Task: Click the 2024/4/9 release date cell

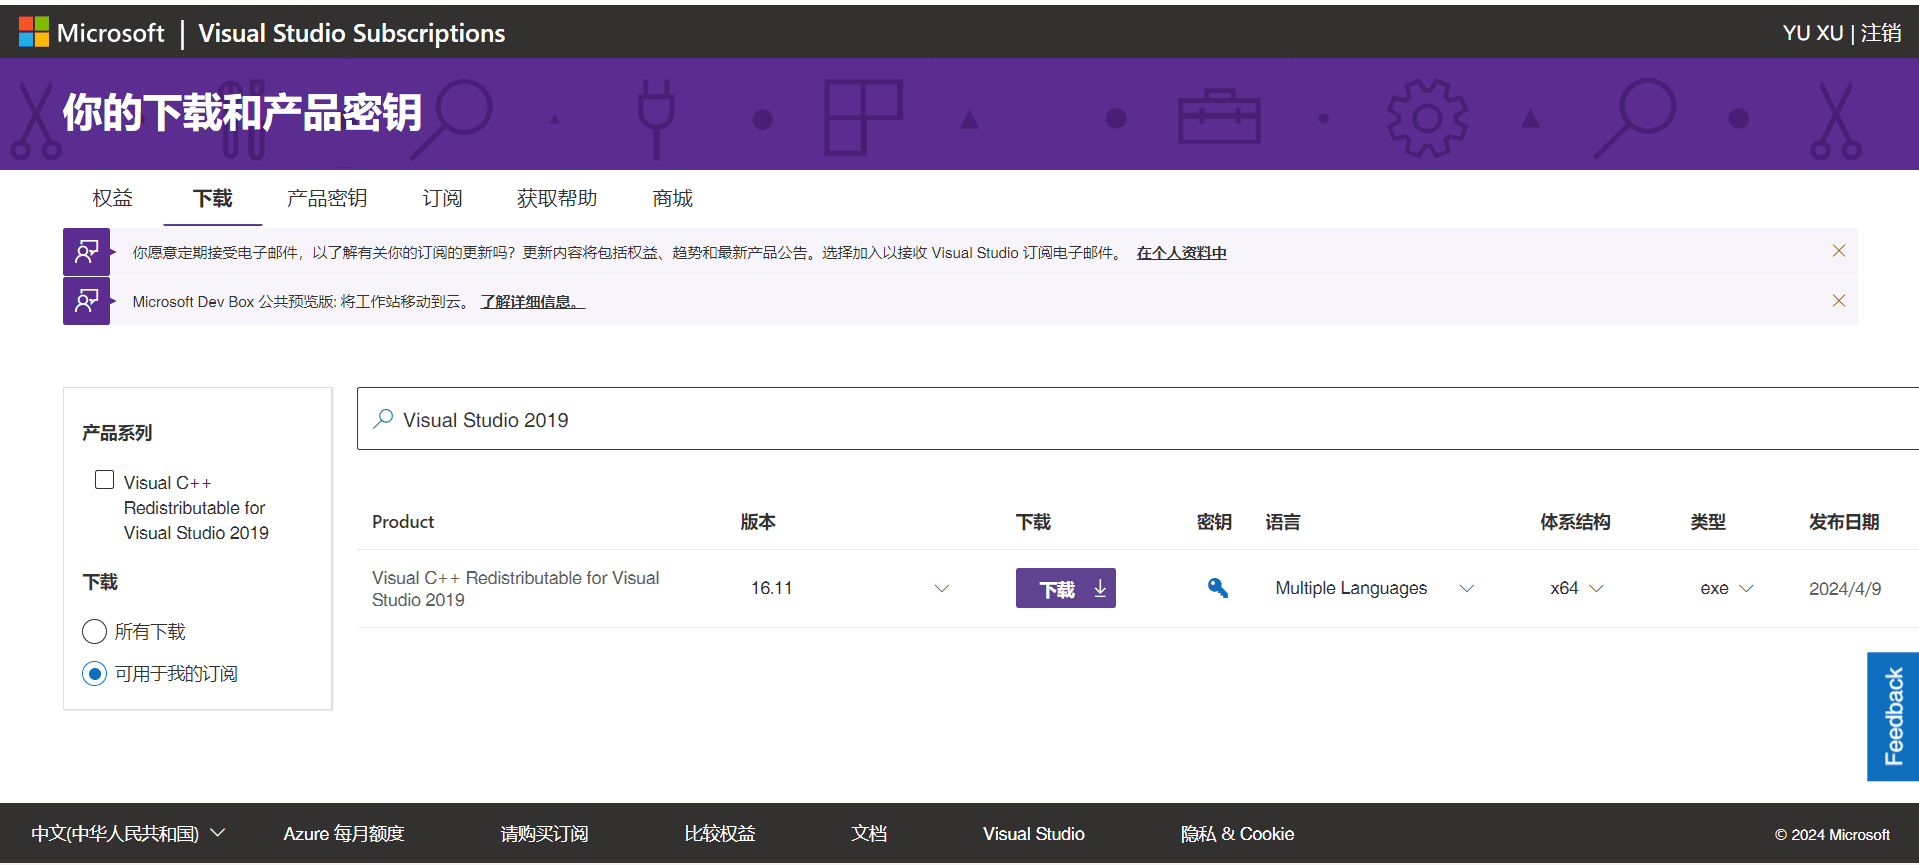Action: pyautogui.click(x=1845, y=589)
